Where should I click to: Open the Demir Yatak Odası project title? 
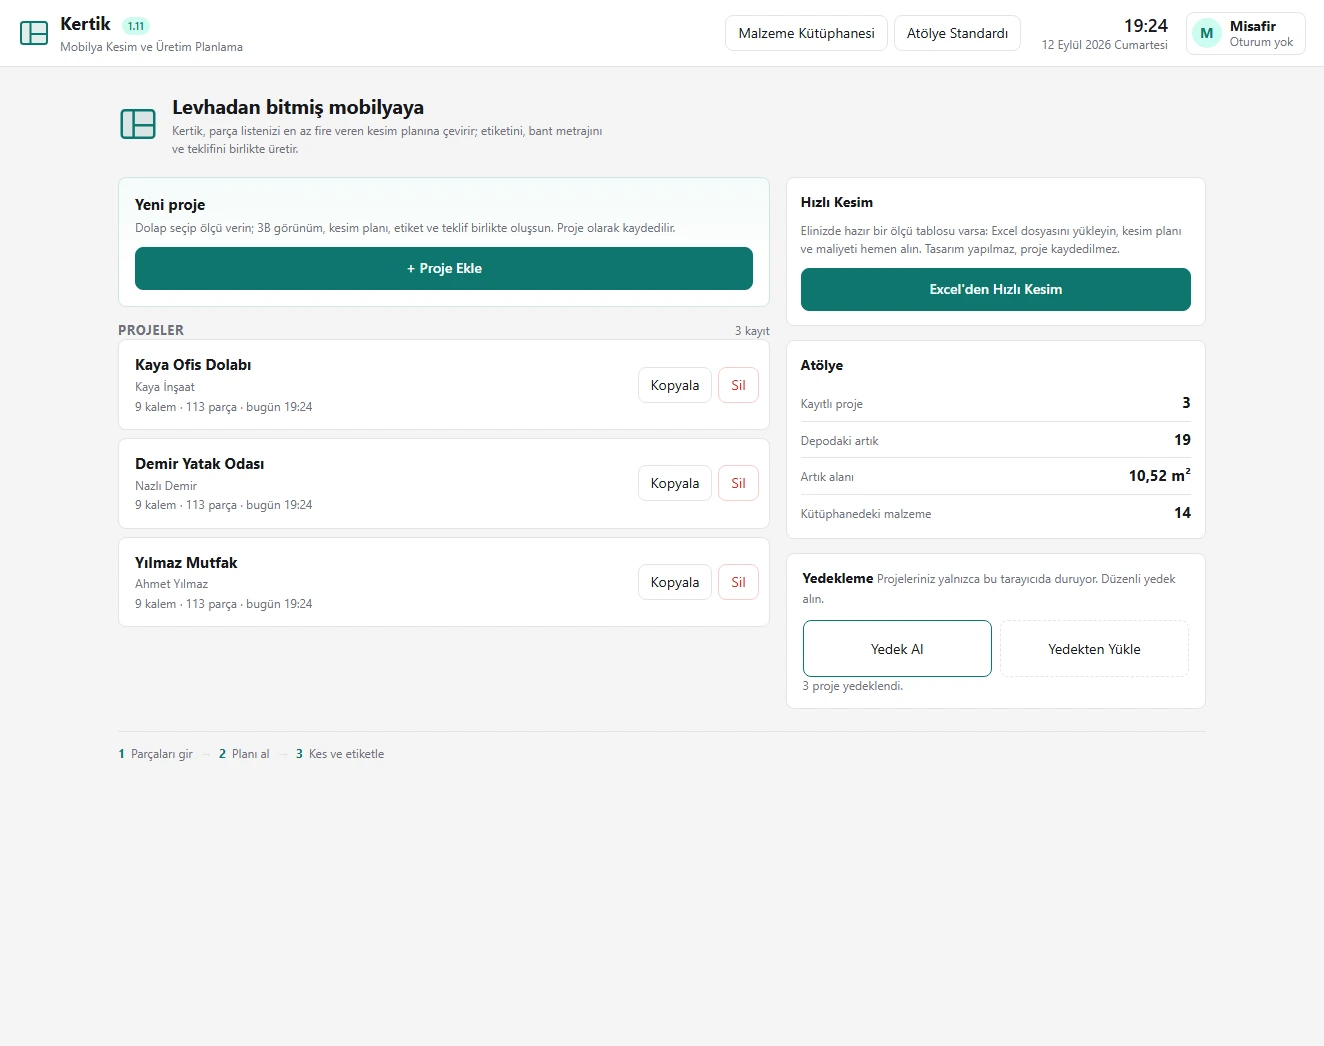[x=200, y=464]
